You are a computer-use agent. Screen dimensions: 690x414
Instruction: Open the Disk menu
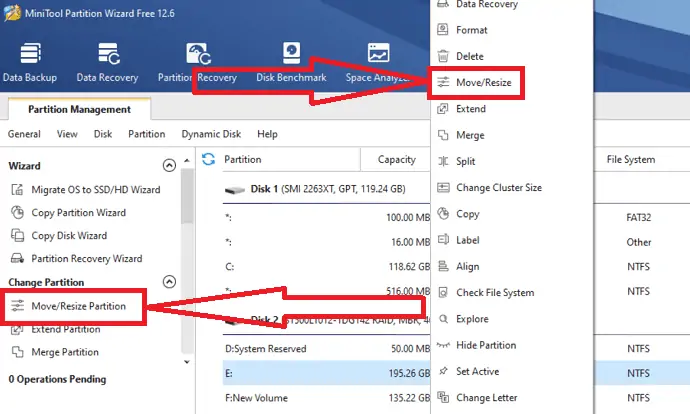pos(103,134)
